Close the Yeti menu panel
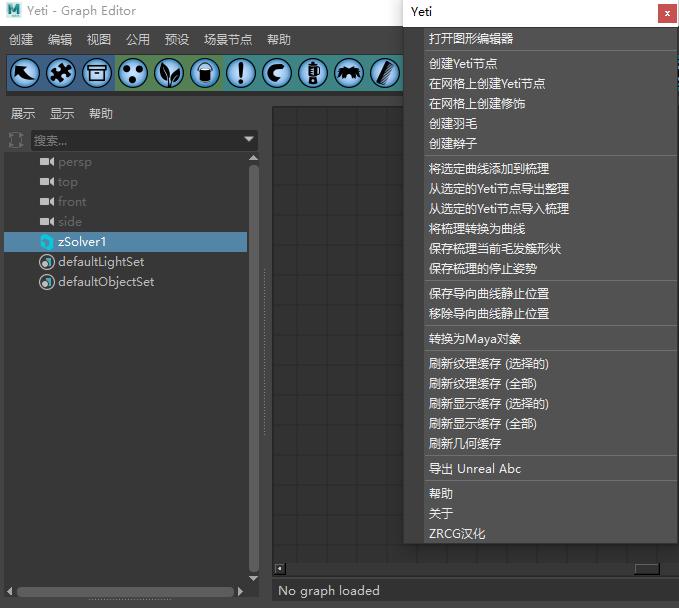Viewport: 679px width, 608px height. (x=666, y=13)
